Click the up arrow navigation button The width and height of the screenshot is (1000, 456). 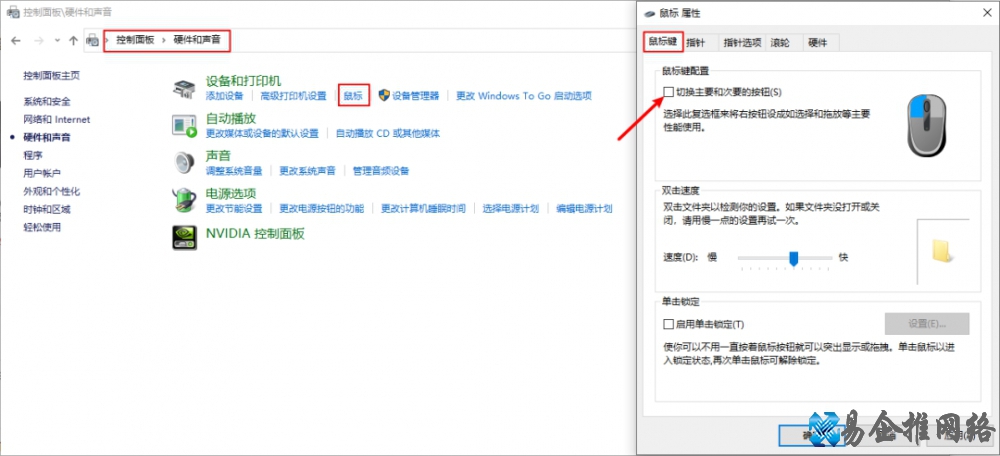coord(73,40)
